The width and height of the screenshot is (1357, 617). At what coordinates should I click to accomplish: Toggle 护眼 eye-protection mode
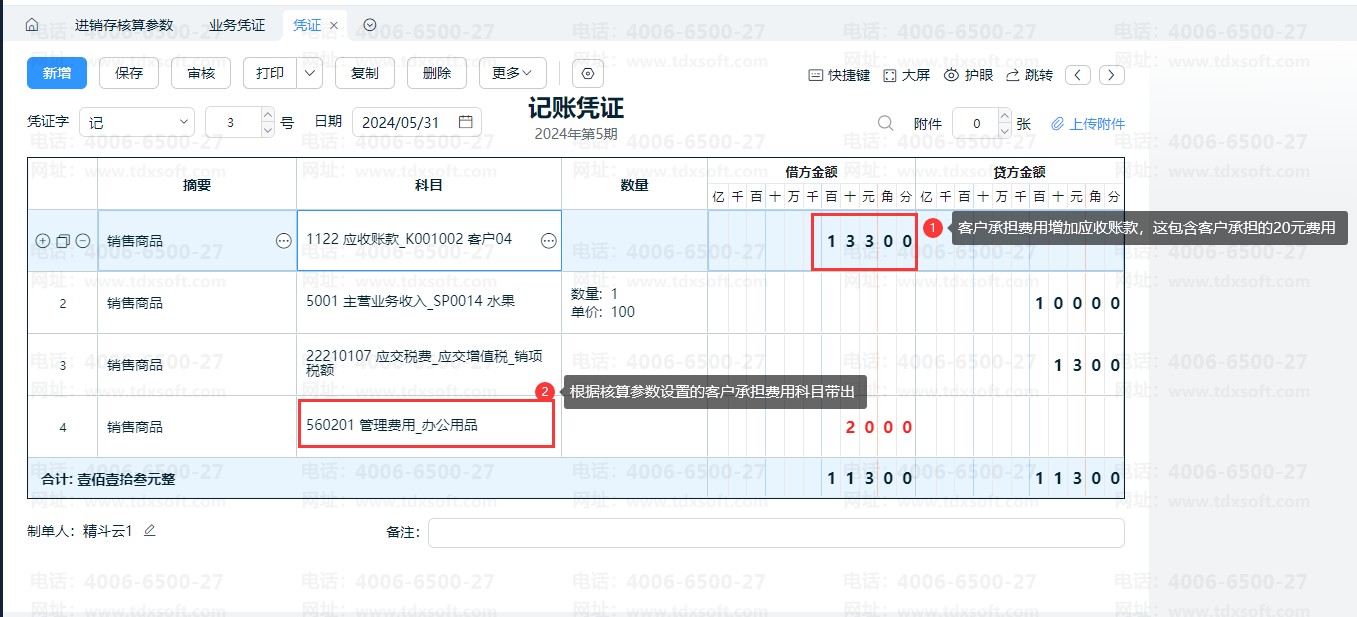coord(969,75)
